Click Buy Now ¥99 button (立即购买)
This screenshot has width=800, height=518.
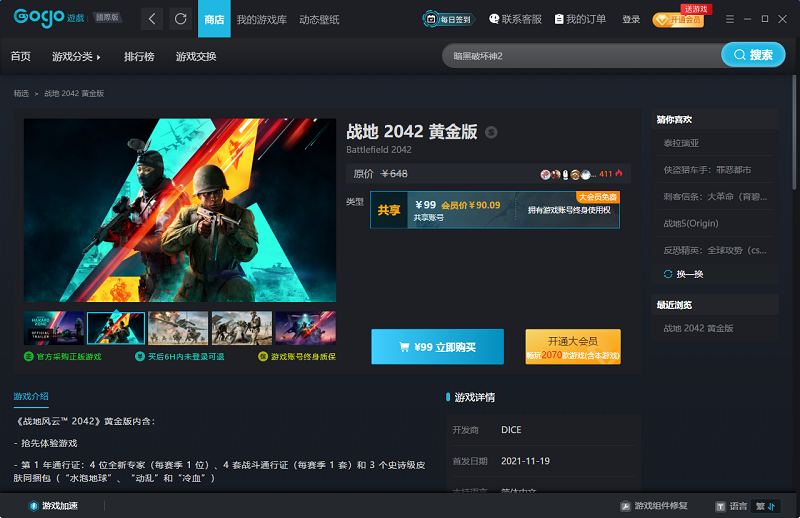[x=437, y=347]
